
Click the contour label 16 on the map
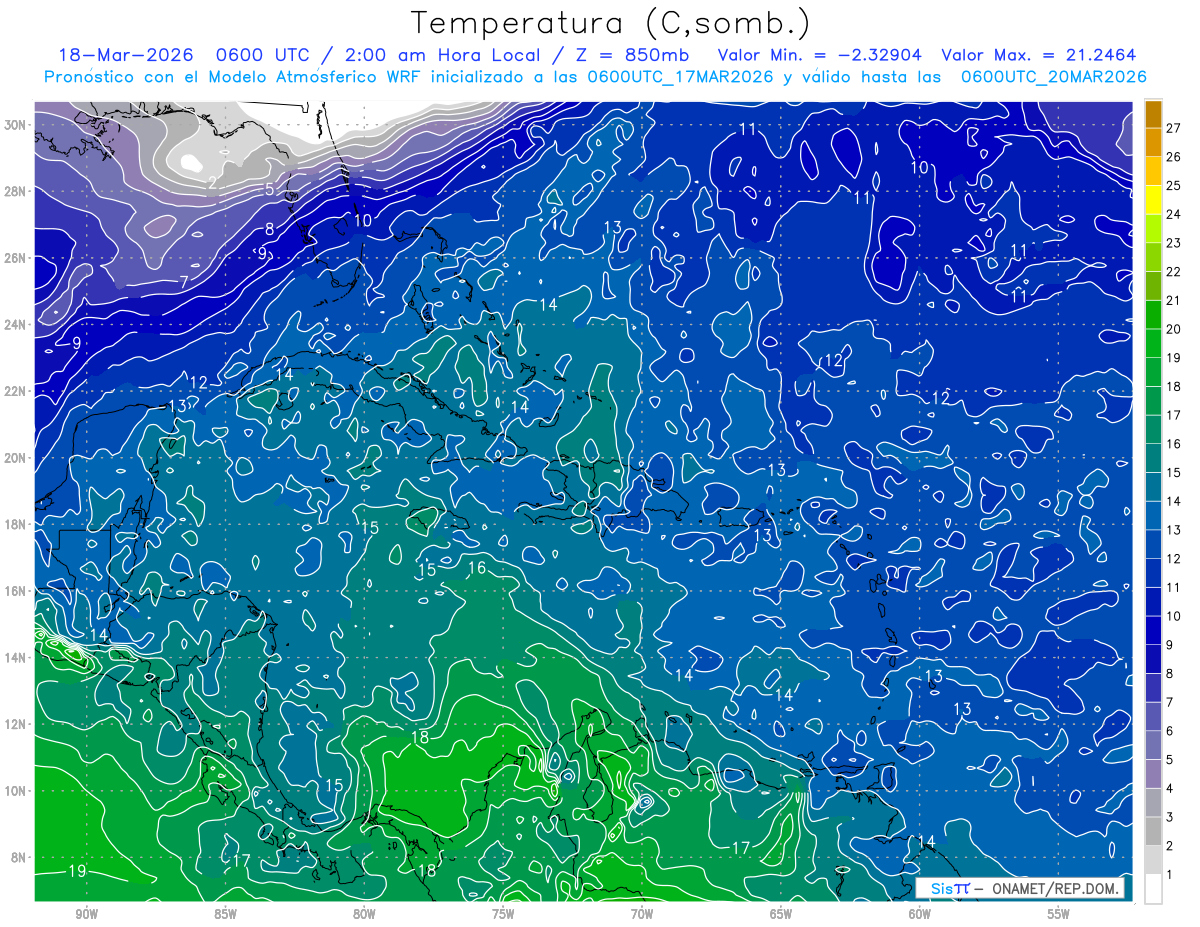(x=477, y=568)
